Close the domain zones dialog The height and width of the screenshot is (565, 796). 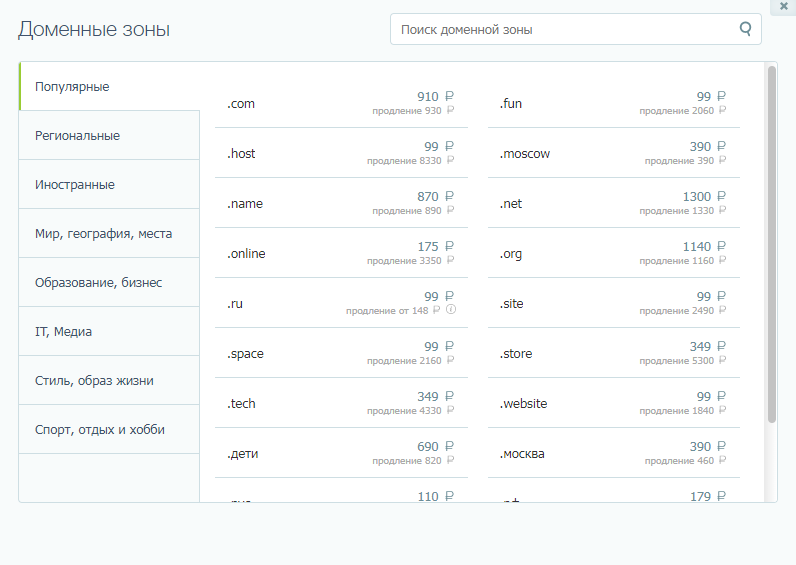[783, 6]
